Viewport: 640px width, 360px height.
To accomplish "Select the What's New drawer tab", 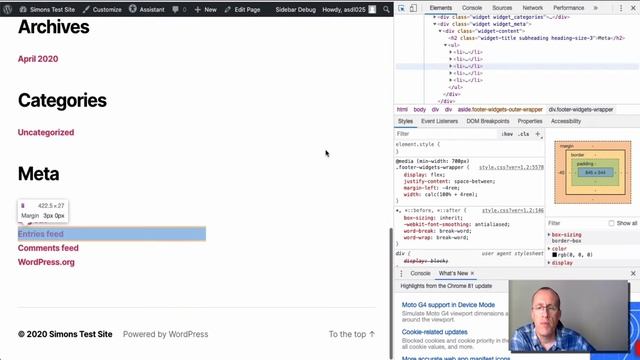I will pyautogui.click(x=453, y=273).
